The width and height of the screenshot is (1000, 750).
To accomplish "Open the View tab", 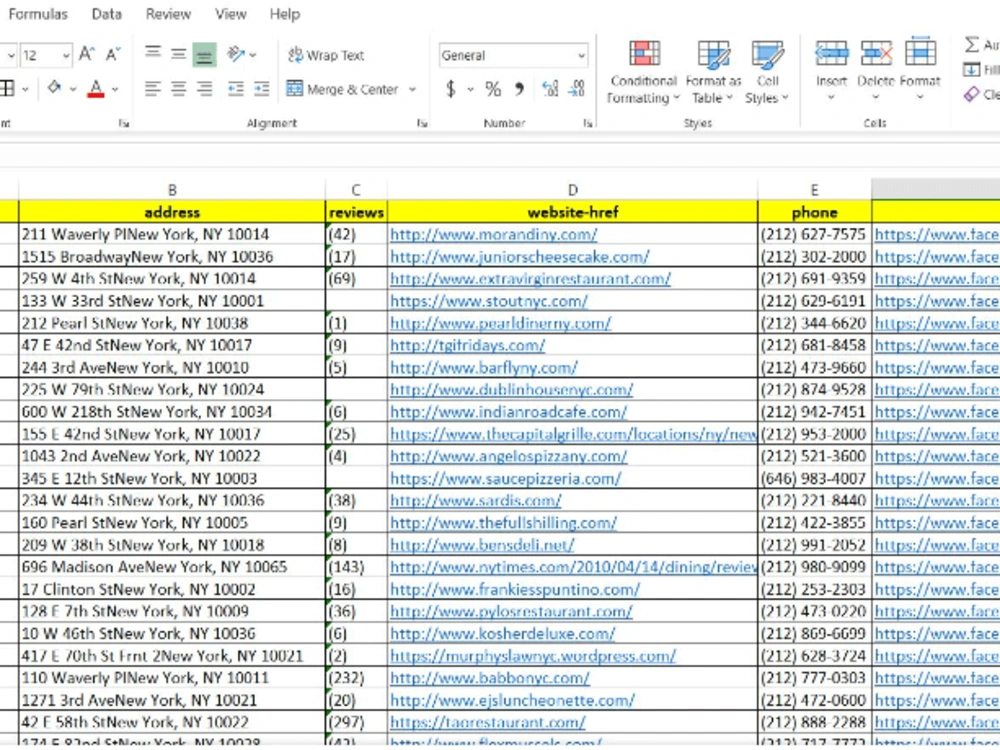I will [230, 14].
